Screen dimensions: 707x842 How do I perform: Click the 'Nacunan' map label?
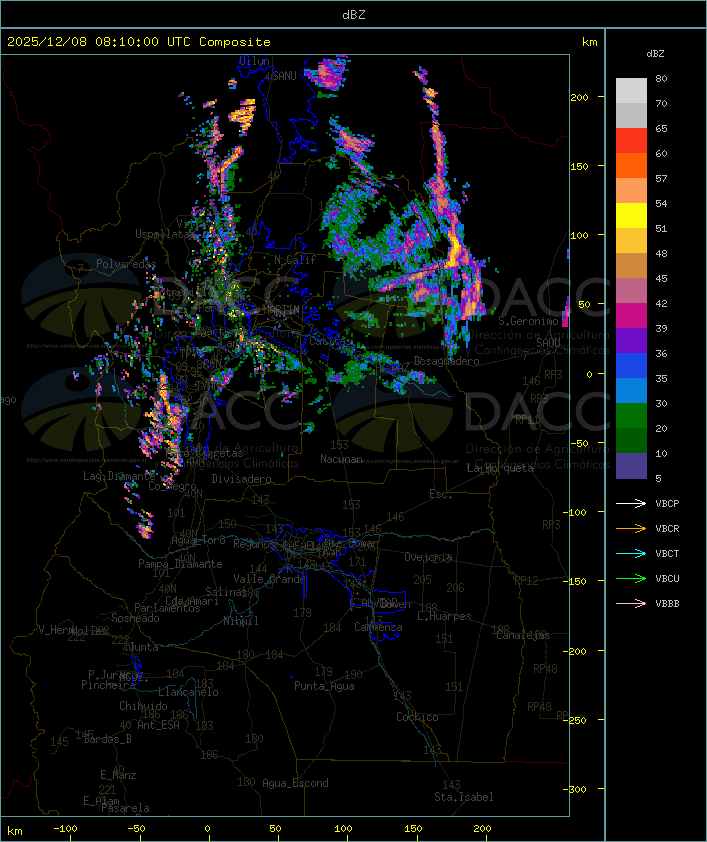341,459
